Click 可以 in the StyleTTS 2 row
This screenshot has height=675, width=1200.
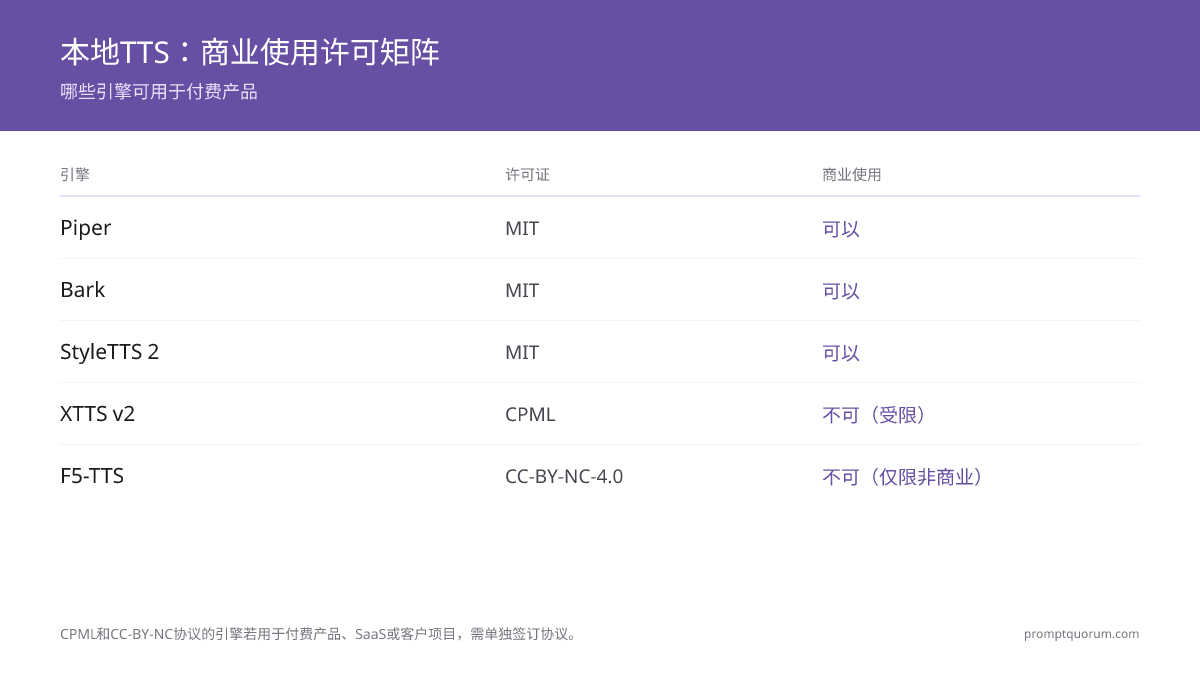[841, 352]
